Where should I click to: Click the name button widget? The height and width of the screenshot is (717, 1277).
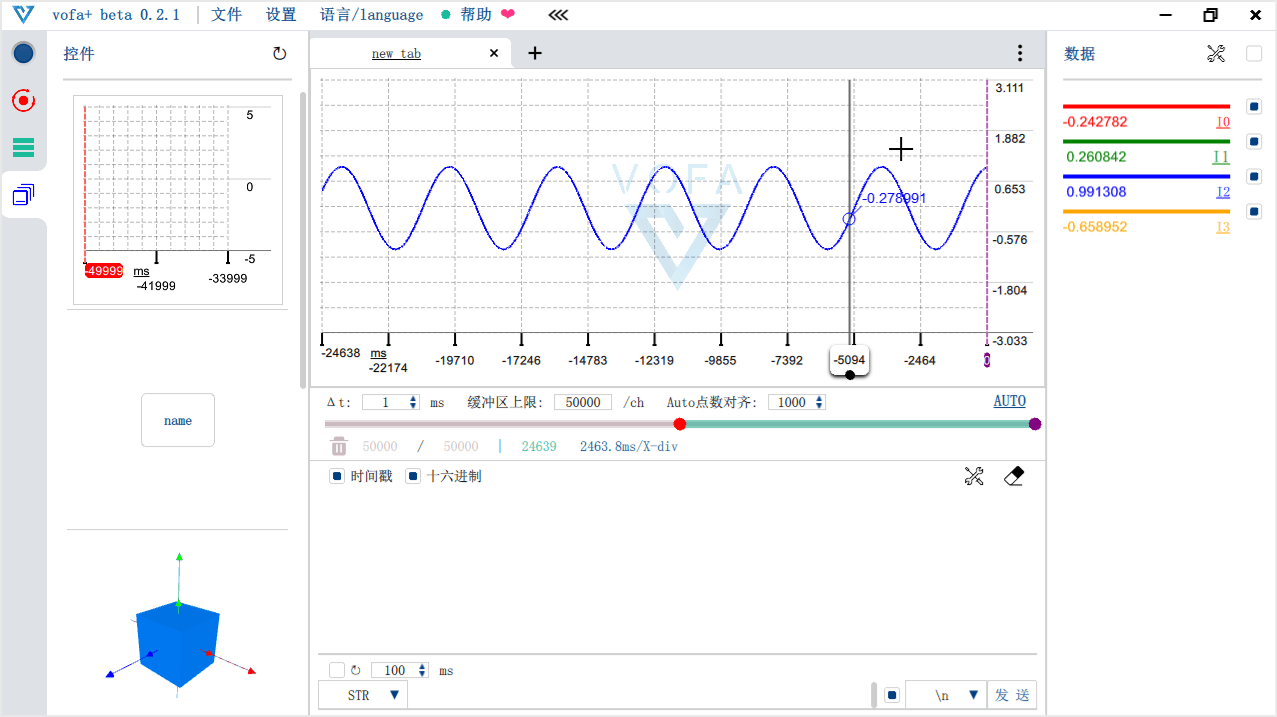pyautogui.click(x=178, y=420)
